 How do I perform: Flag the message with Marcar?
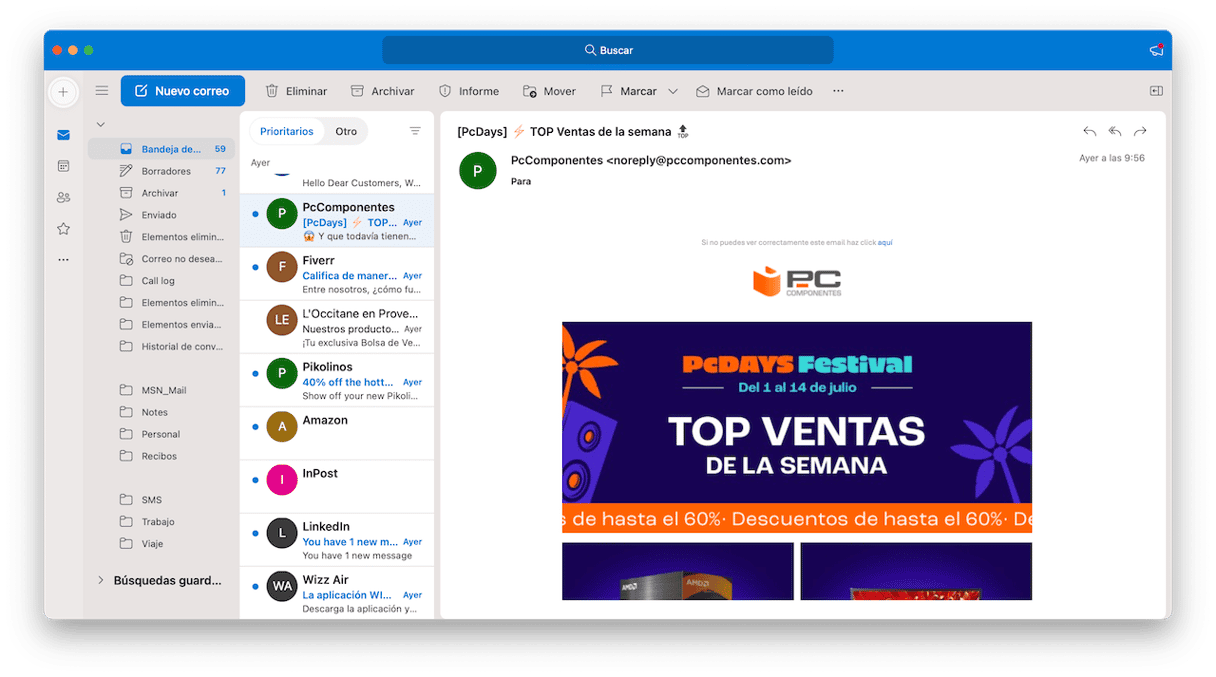(x=628, y=91)
